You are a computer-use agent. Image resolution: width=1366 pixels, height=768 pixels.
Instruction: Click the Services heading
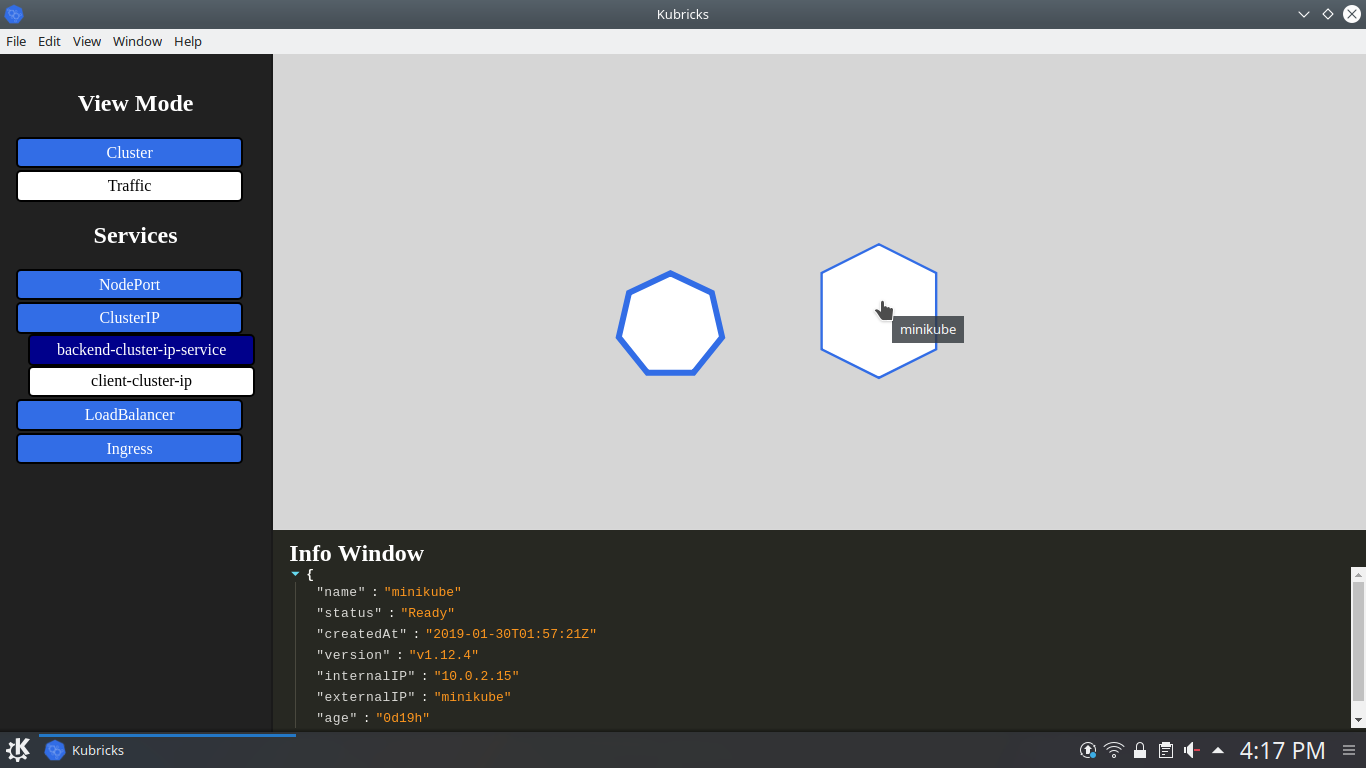[135, 235]
